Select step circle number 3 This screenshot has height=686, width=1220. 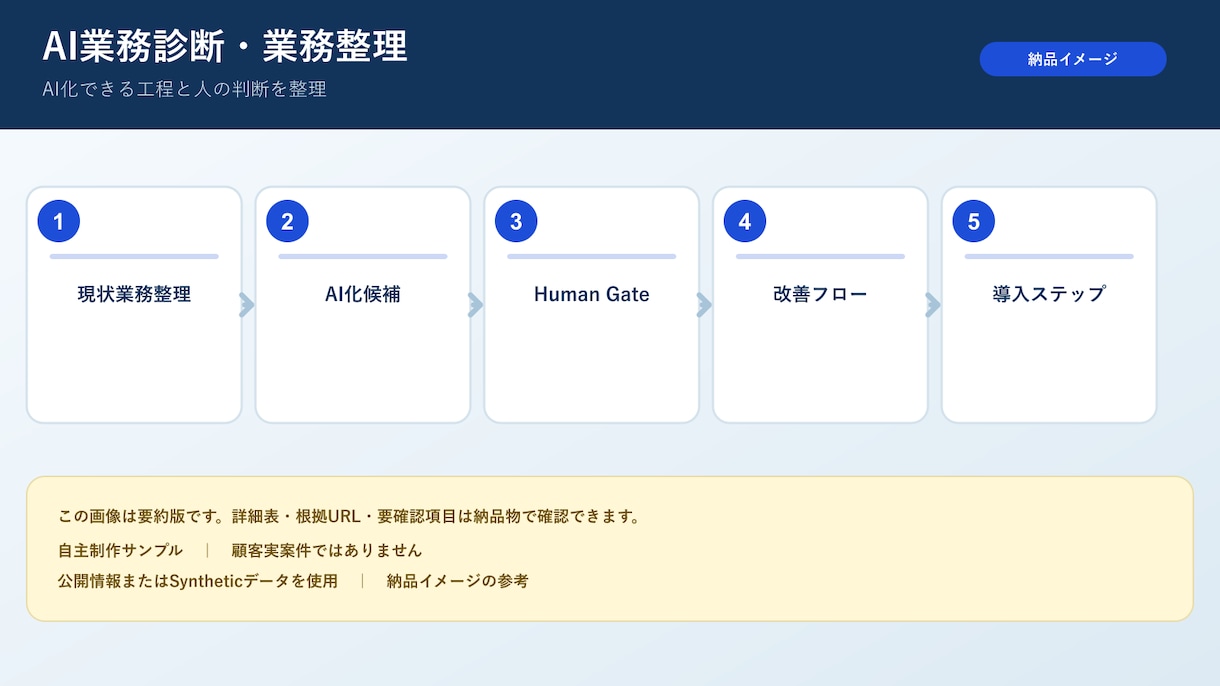tap(516, 222)
